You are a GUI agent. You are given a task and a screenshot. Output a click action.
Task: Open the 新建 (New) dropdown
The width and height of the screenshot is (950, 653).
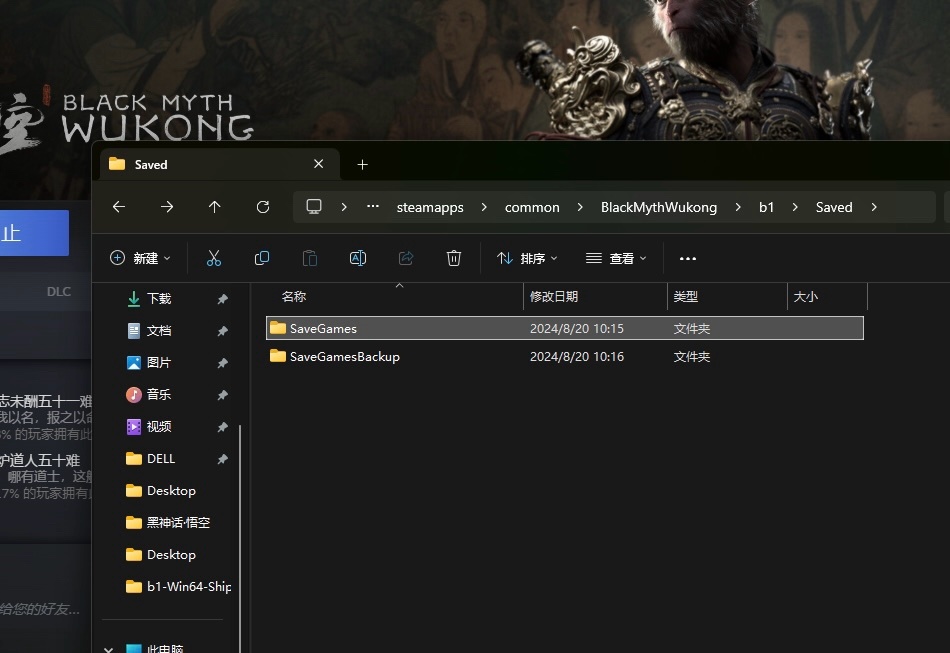[x=140, y=259]
